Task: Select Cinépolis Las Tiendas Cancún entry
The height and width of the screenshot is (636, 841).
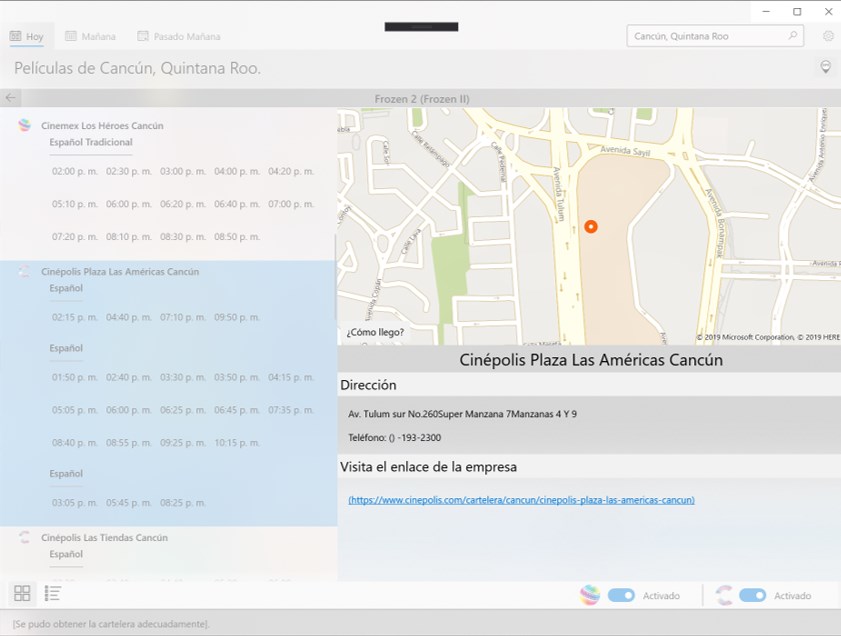Action: tap(105, 537)
